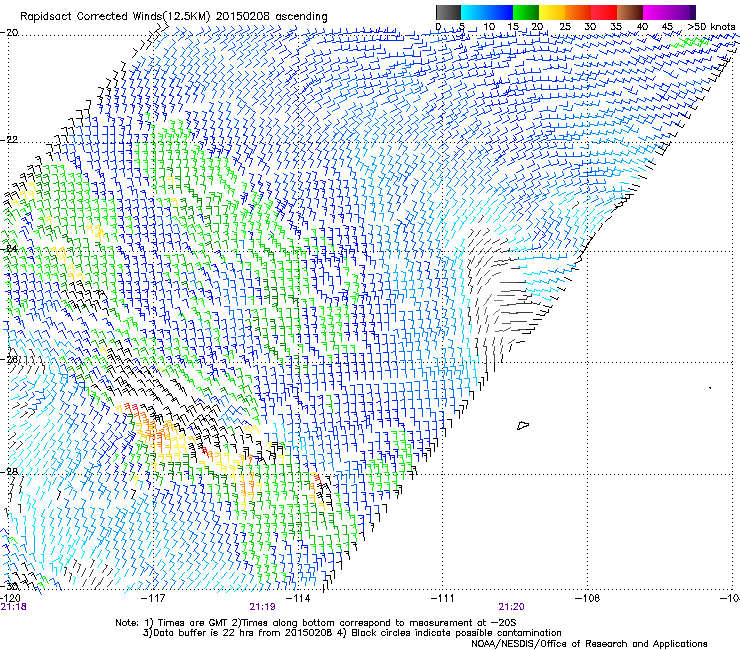Click the 'Times are GMT' note line

tap(316, 623)
